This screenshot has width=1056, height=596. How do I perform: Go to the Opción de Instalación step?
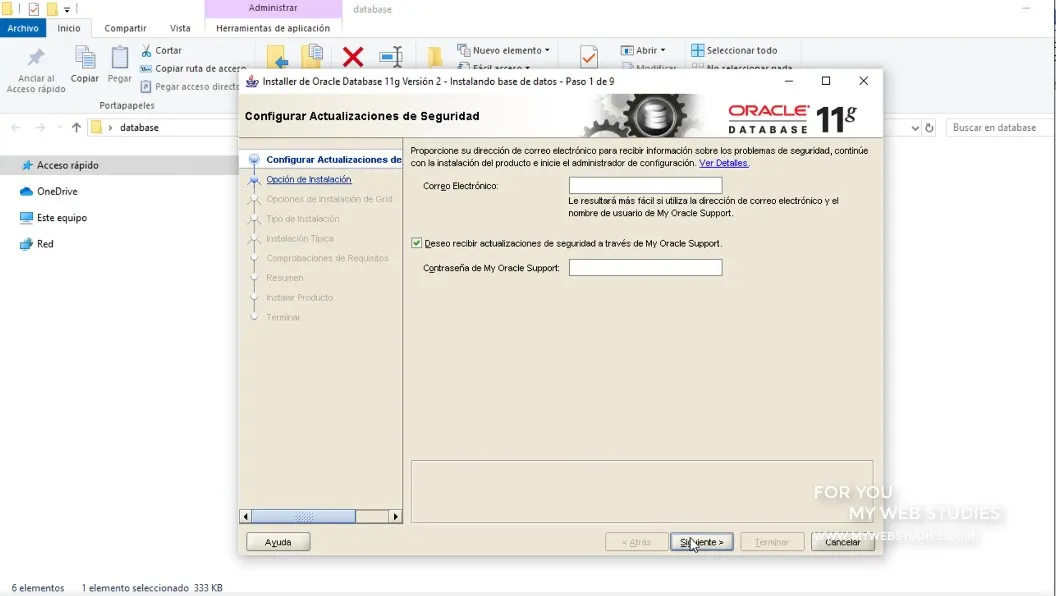click(x=308, y=179)
